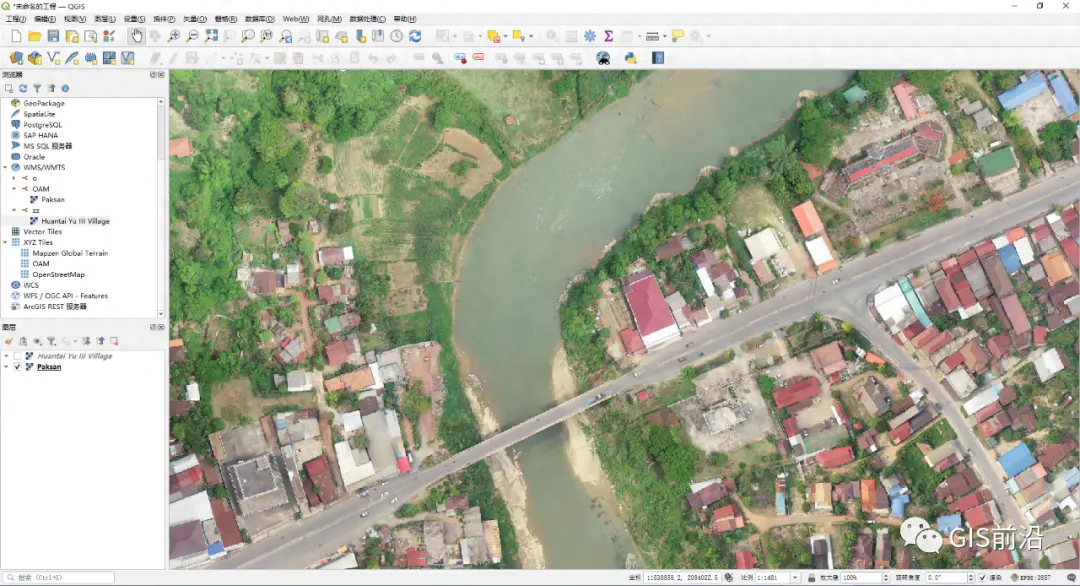Click the Refresh map canvas icon
Viewport: 1080px width, 586px height.
[x=415, y=36]
